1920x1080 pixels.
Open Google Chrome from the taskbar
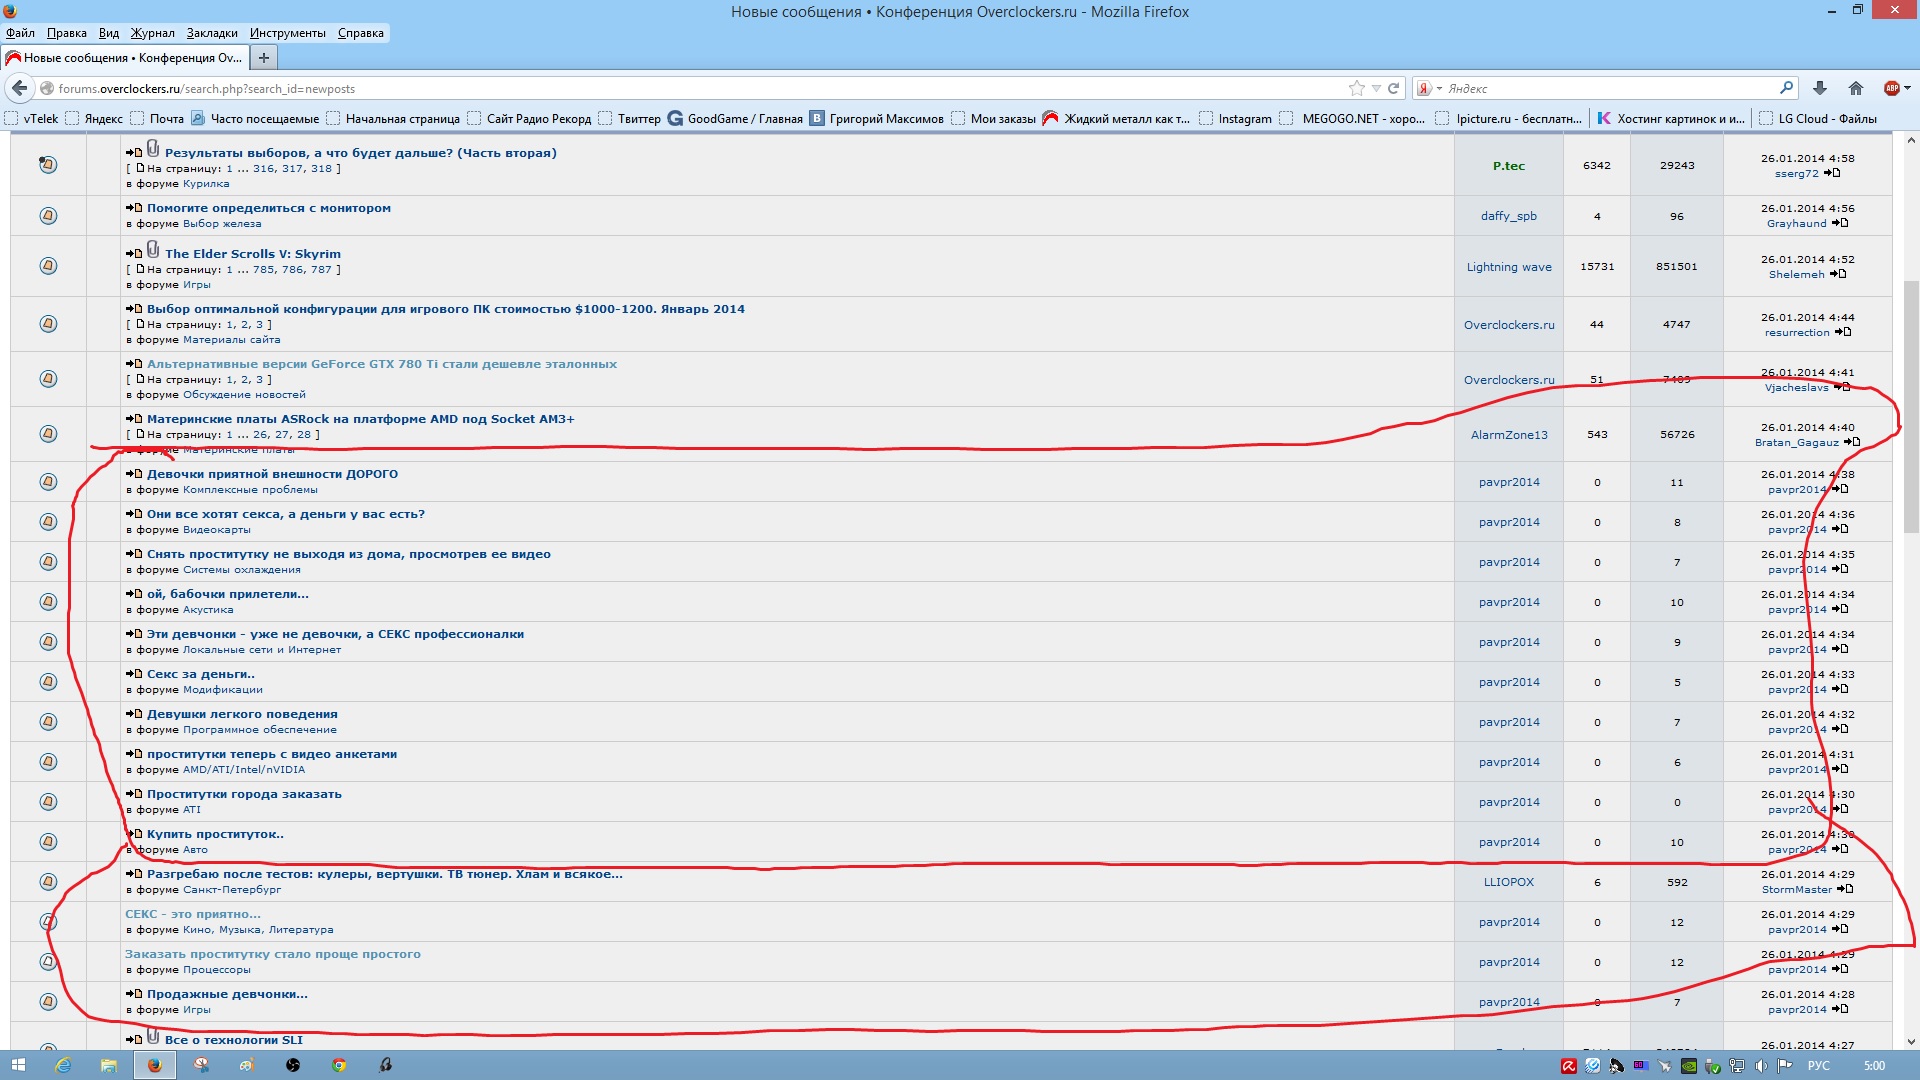click(x=339, y=1065)
